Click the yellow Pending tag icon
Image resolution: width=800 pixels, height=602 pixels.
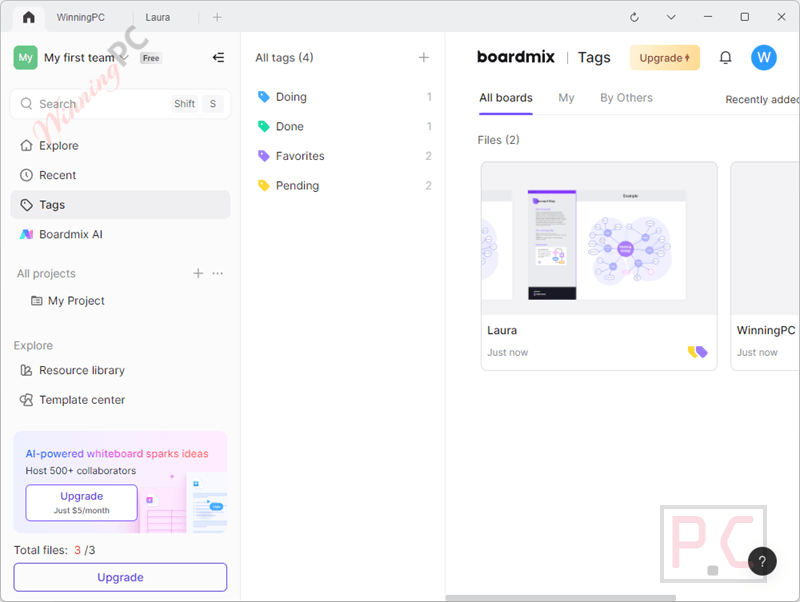[264, 186]
